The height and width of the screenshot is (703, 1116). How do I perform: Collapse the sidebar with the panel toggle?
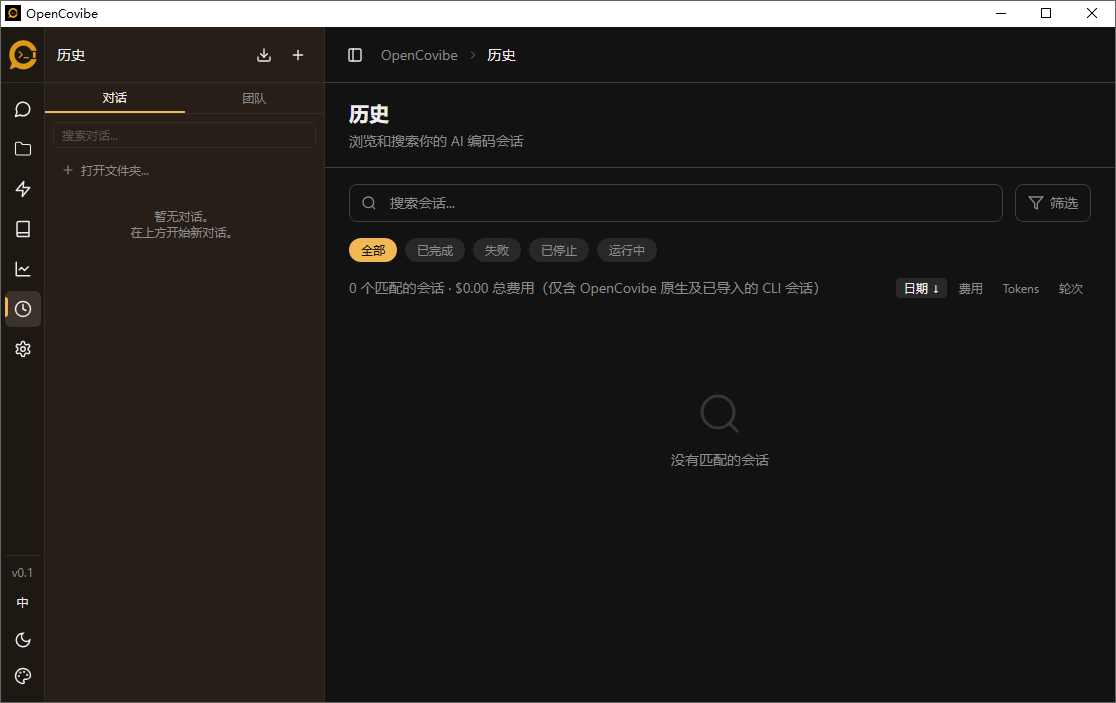pyautogui.click(x=355, y=55)
